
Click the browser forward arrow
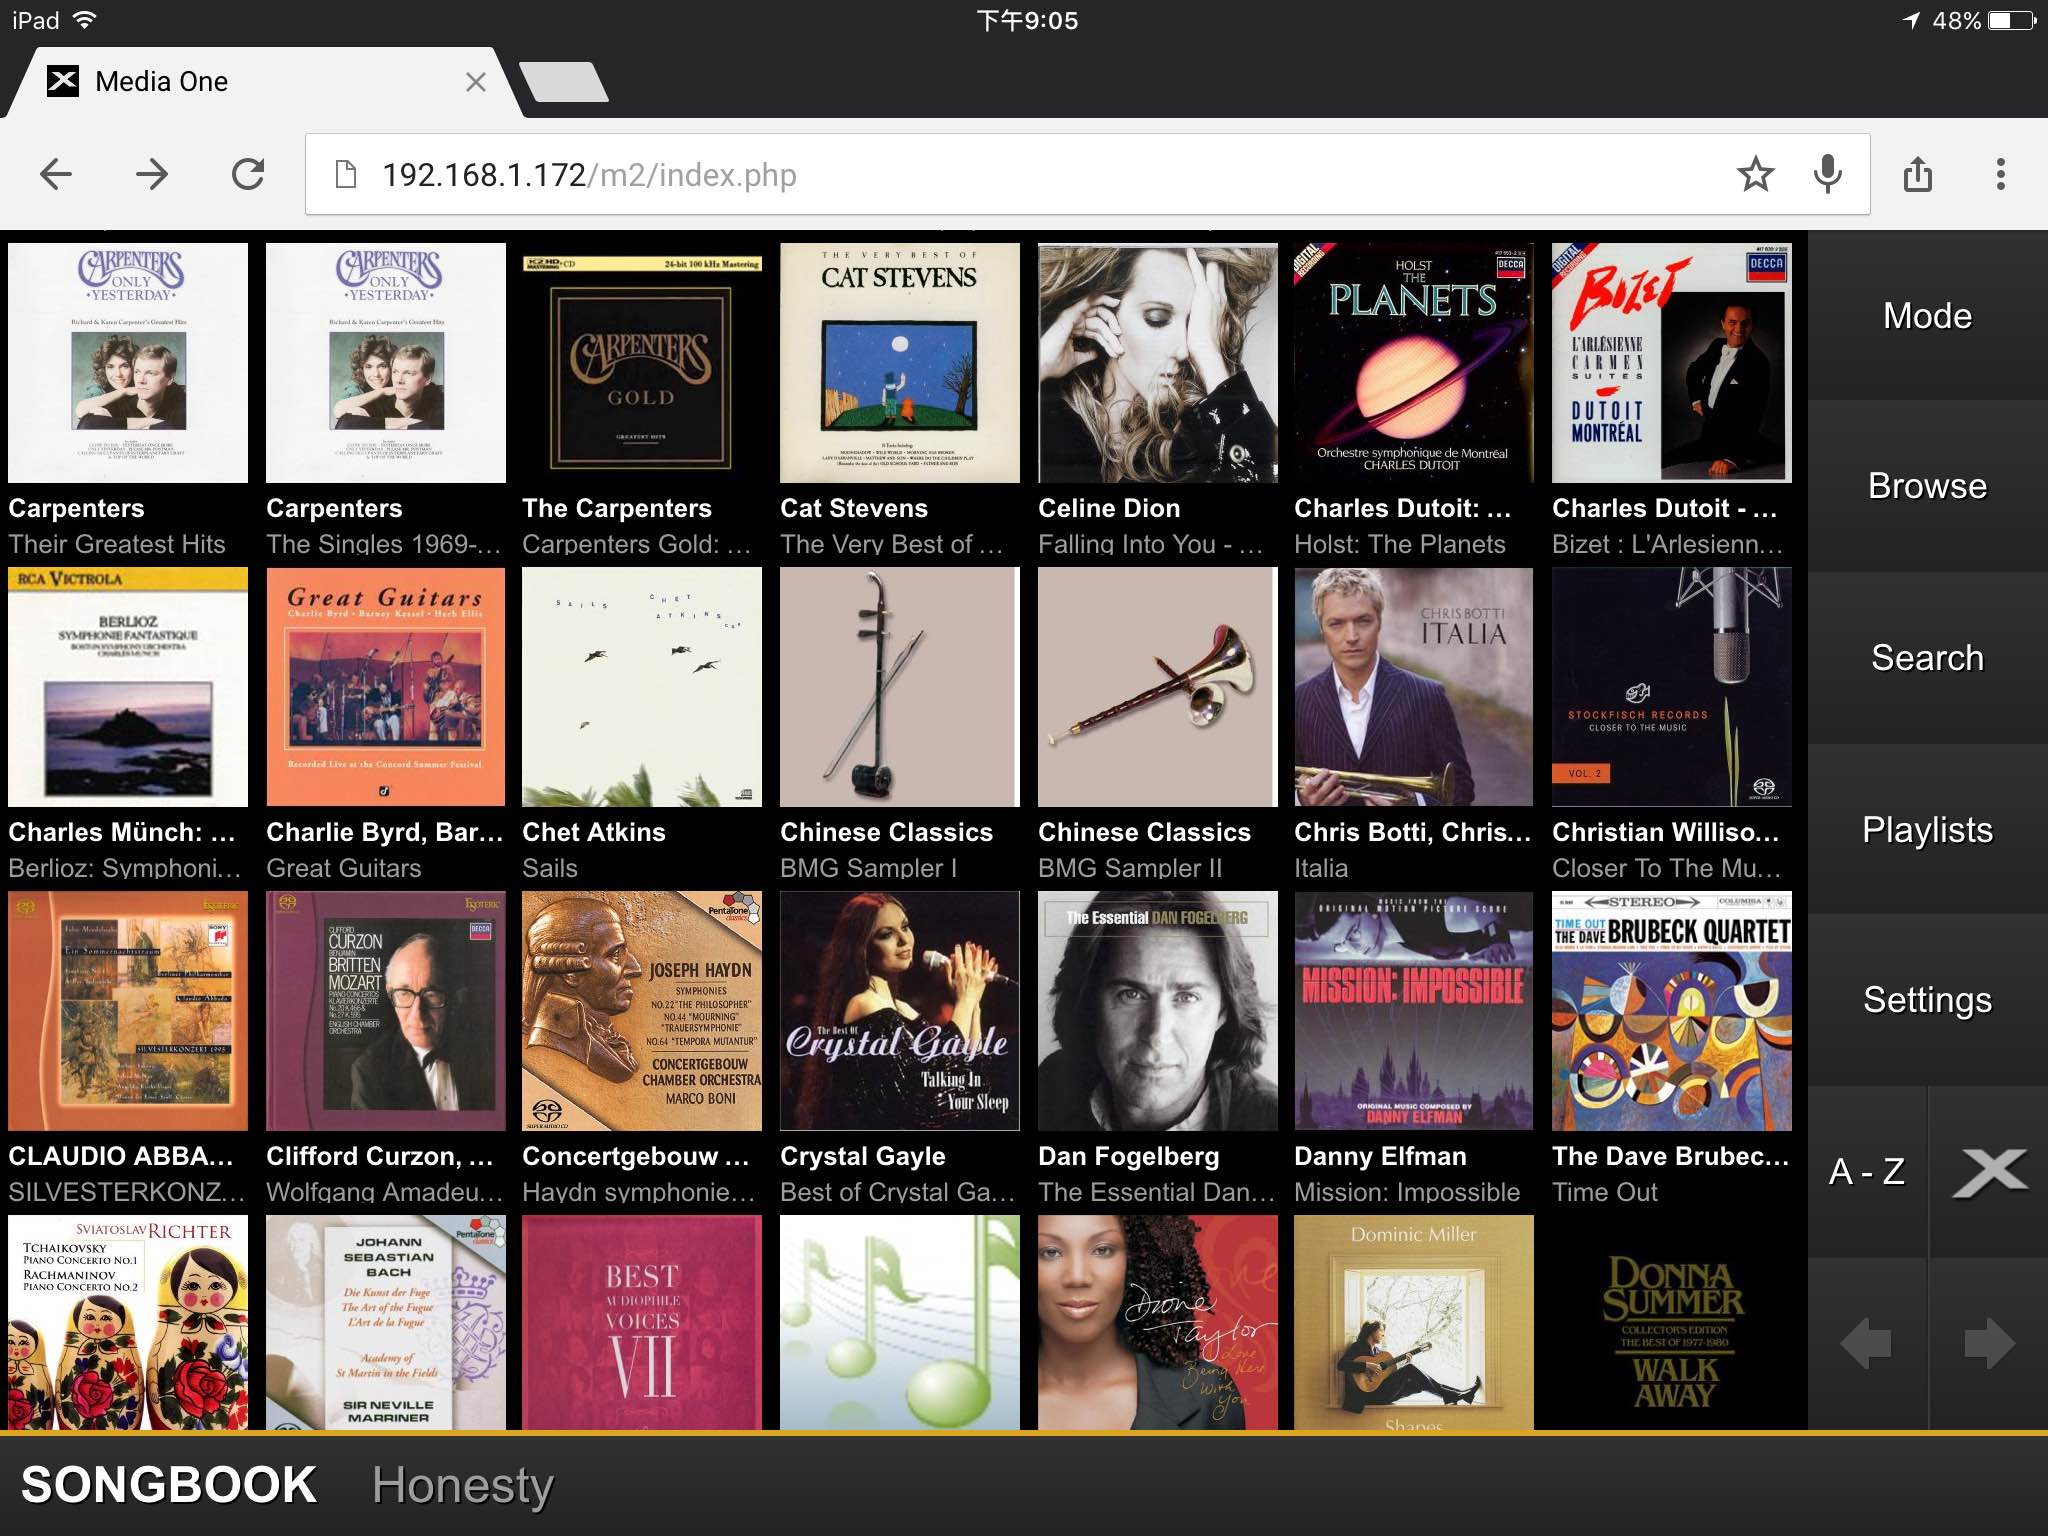click(152, 175)
